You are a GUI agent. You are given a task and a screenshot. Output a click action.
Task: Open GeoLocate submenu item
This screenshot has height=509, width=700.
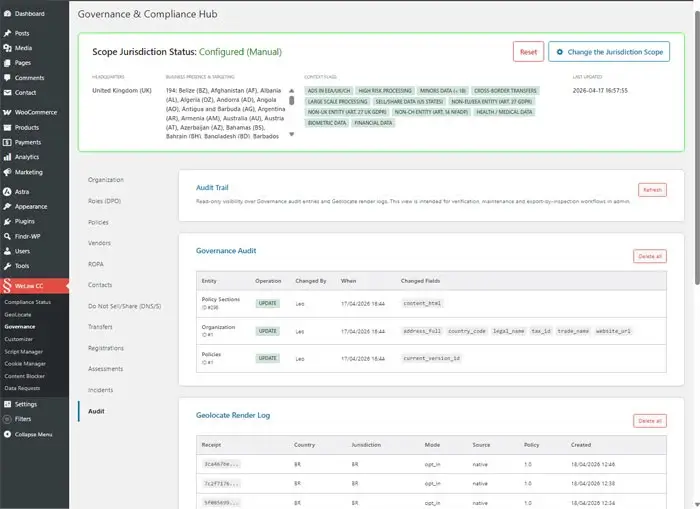click(x=18, y=315)
